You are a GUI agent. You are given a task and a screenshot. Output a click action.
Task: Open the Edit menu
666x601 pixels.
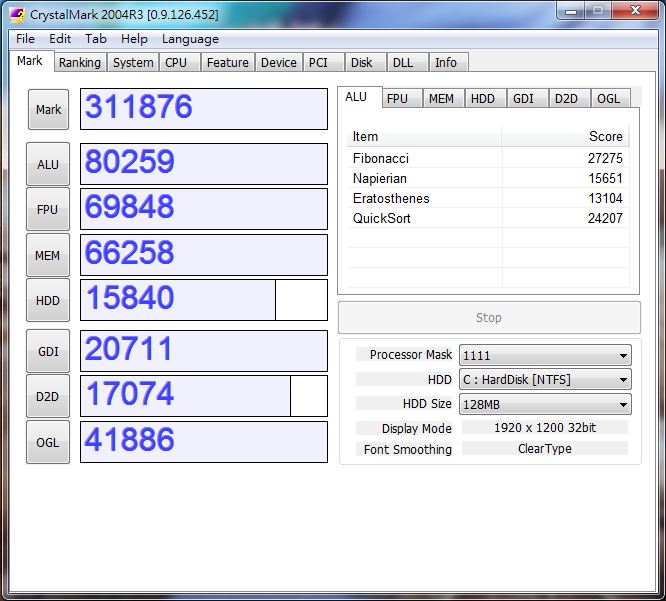[x=60, y=39]
